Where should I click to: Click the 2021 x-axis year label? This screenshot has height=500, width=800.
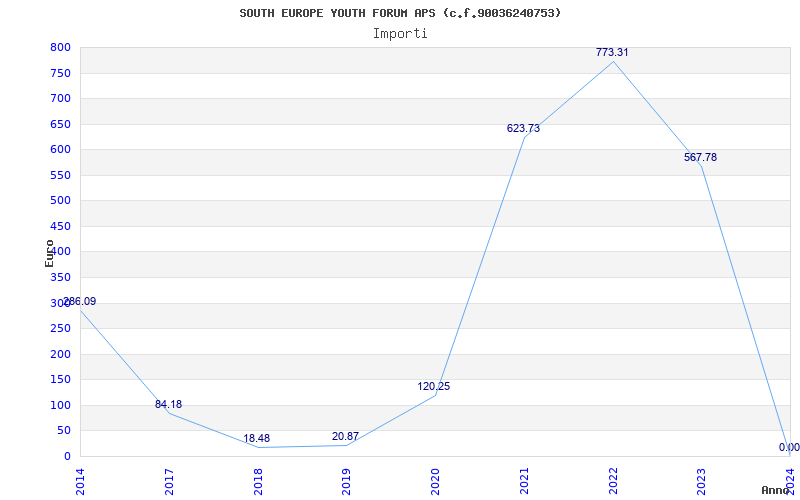click(x=524, y=482)
